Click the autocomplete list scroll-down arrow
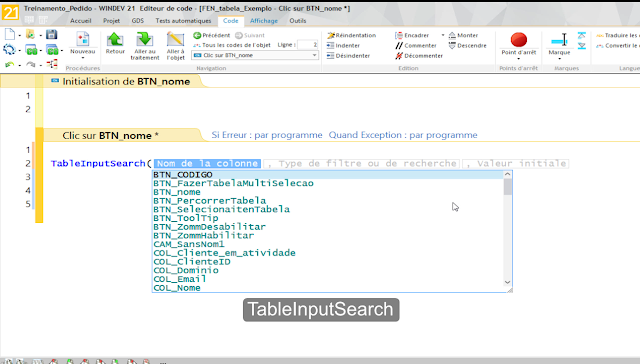This screenshot has height=364, width=640. point(507,282)
